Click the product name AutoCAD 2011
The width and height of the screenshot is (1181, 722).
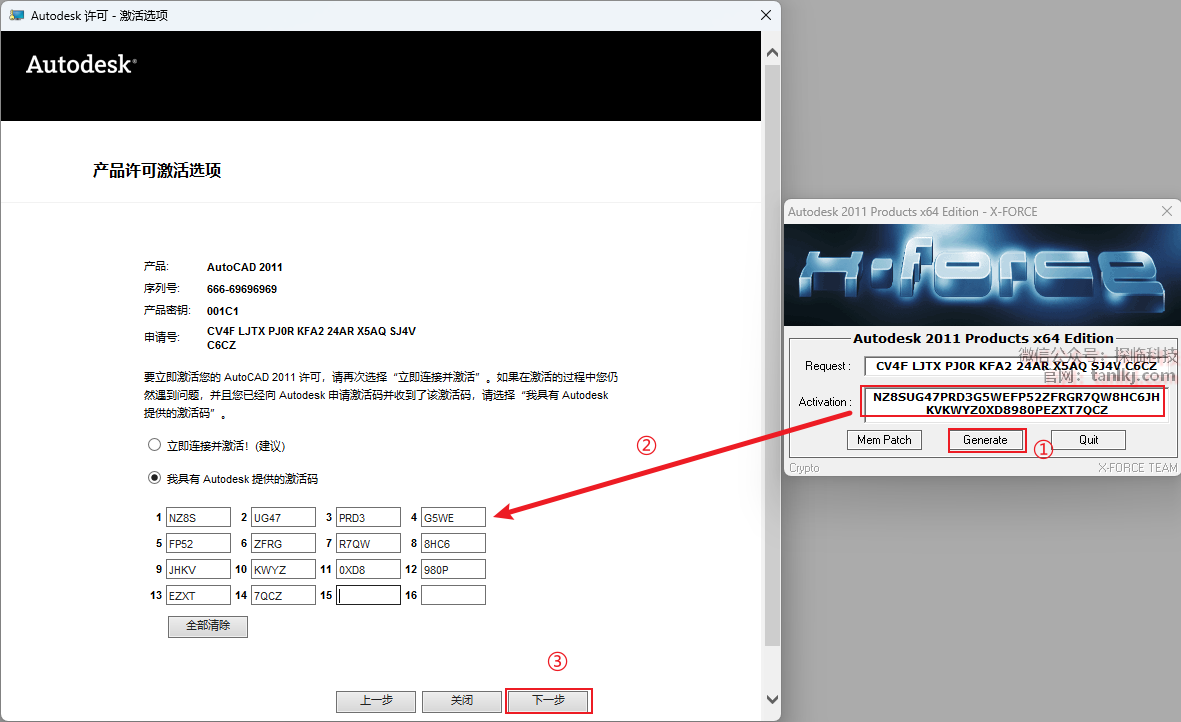tap(245, 267)
